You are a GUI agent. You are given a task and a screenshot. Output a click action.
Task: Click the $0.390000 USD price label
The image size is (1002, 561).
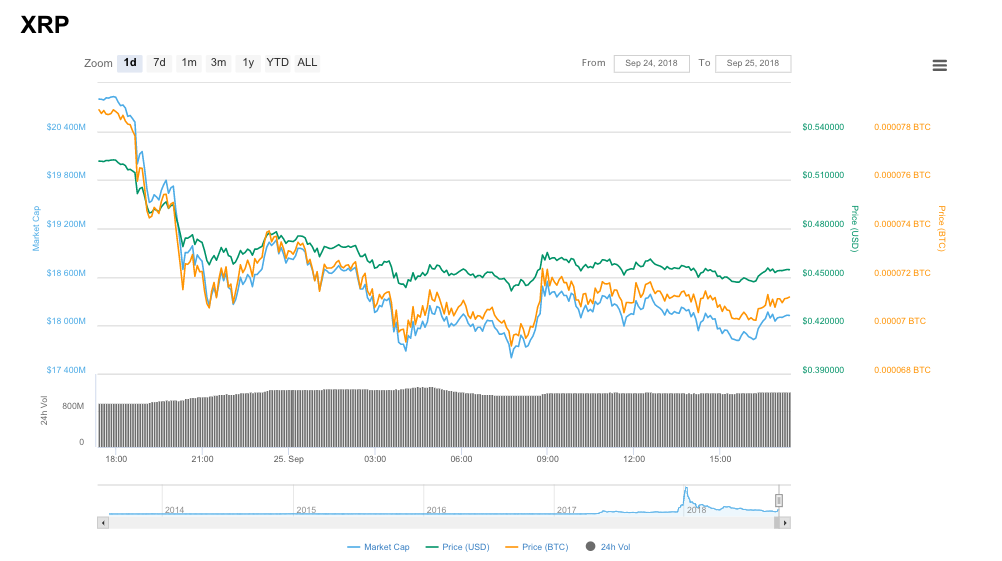tap(823, 370)
